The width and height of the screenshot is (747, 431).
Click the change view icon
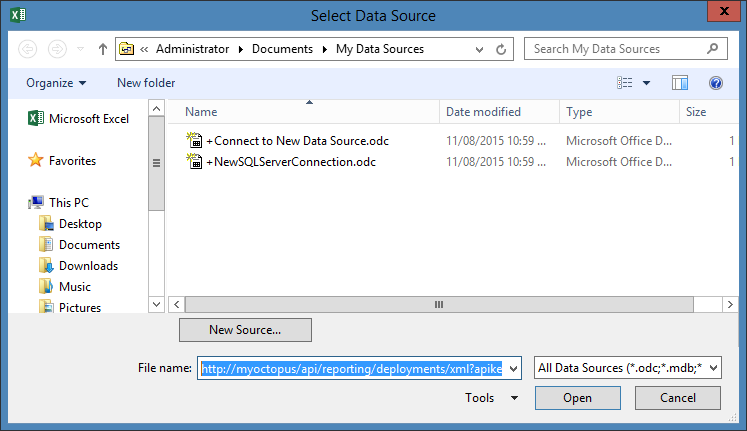[x=626, y=83]
